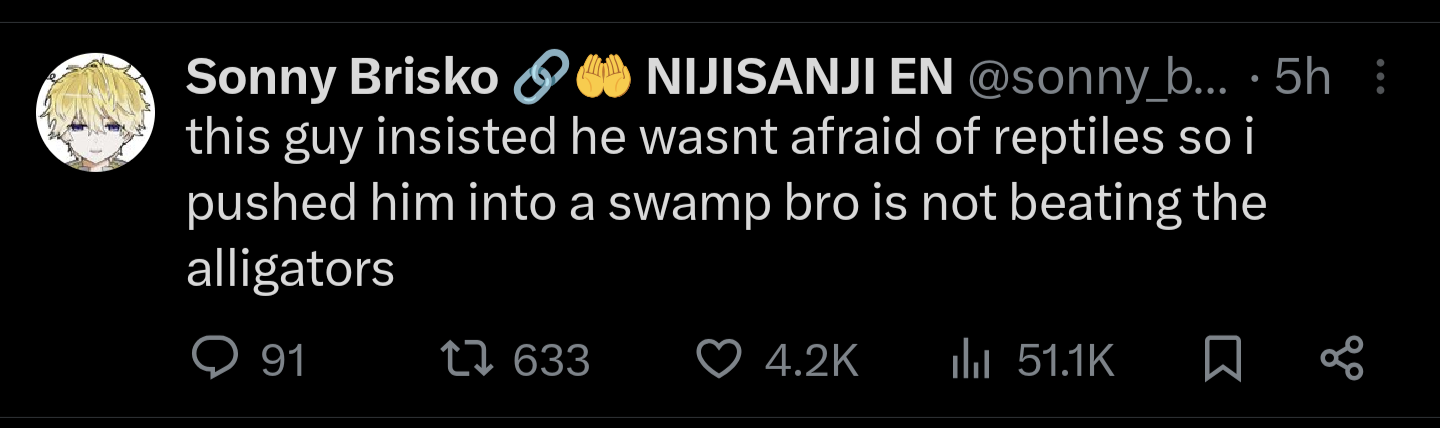Click the 51.1K views count
Screen dimensions: 1440x428
1065,360
